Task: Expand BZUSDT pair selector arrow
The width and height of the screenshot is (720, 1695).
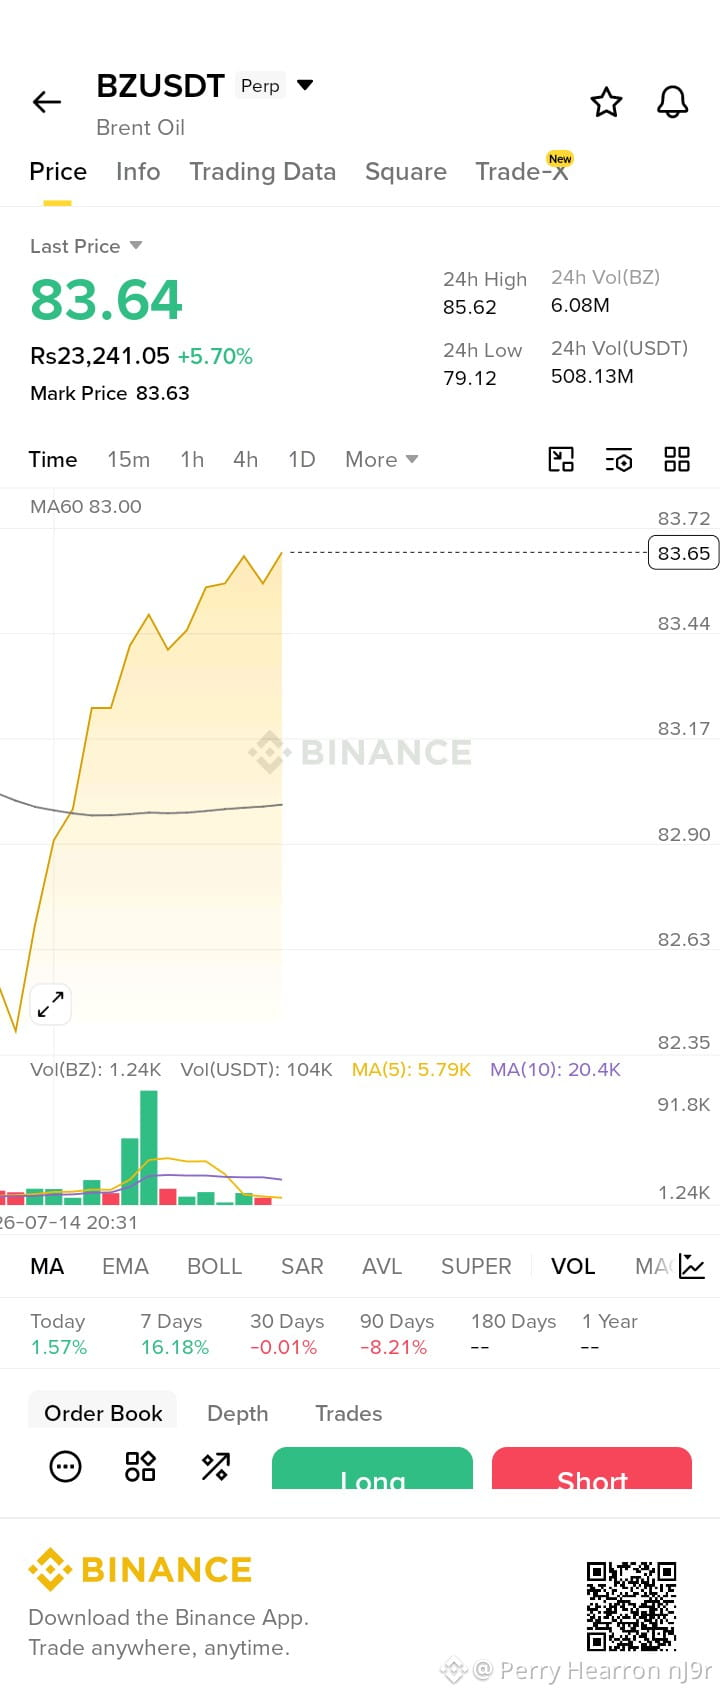Action: tap(306, 85)
